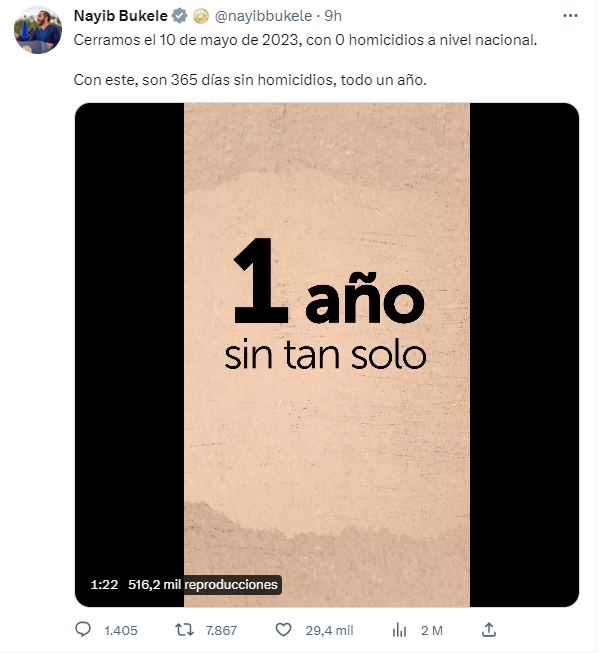Click the 7.867 retweets count
601x653 pixels.
tap(221, 631)
